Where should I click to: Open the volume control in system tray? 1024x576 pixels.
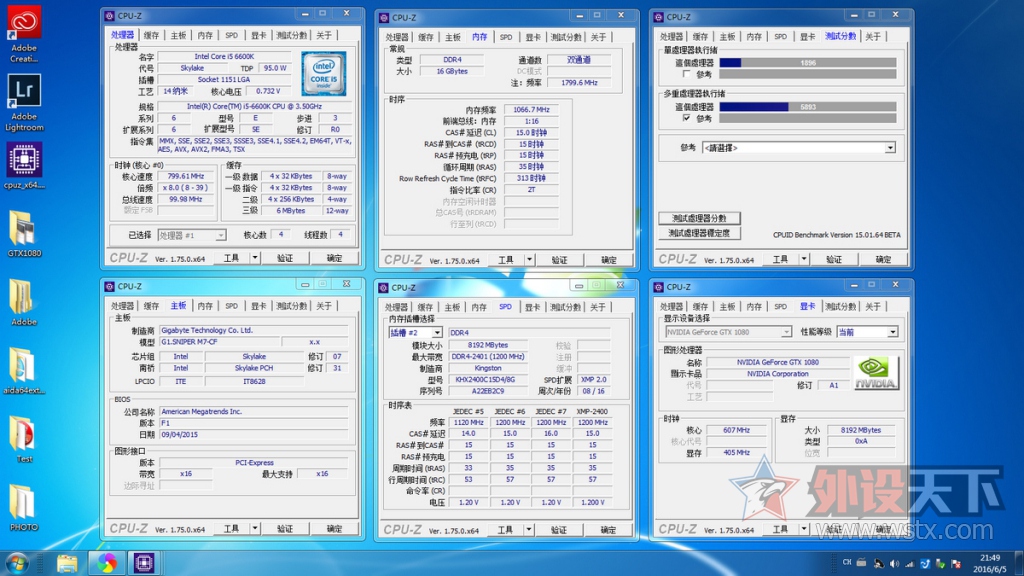point(893,563)
